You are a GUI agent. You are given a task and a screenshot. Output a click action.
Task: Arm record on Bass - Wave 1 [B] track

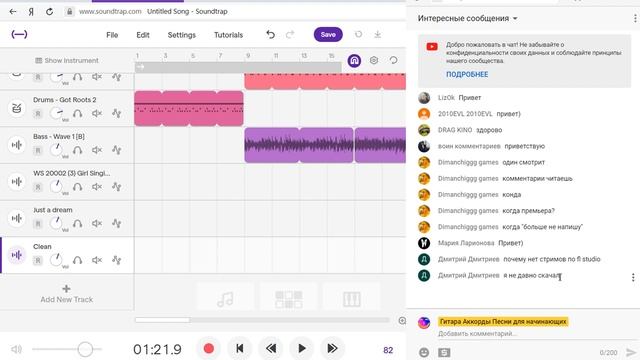click(38, 150)
